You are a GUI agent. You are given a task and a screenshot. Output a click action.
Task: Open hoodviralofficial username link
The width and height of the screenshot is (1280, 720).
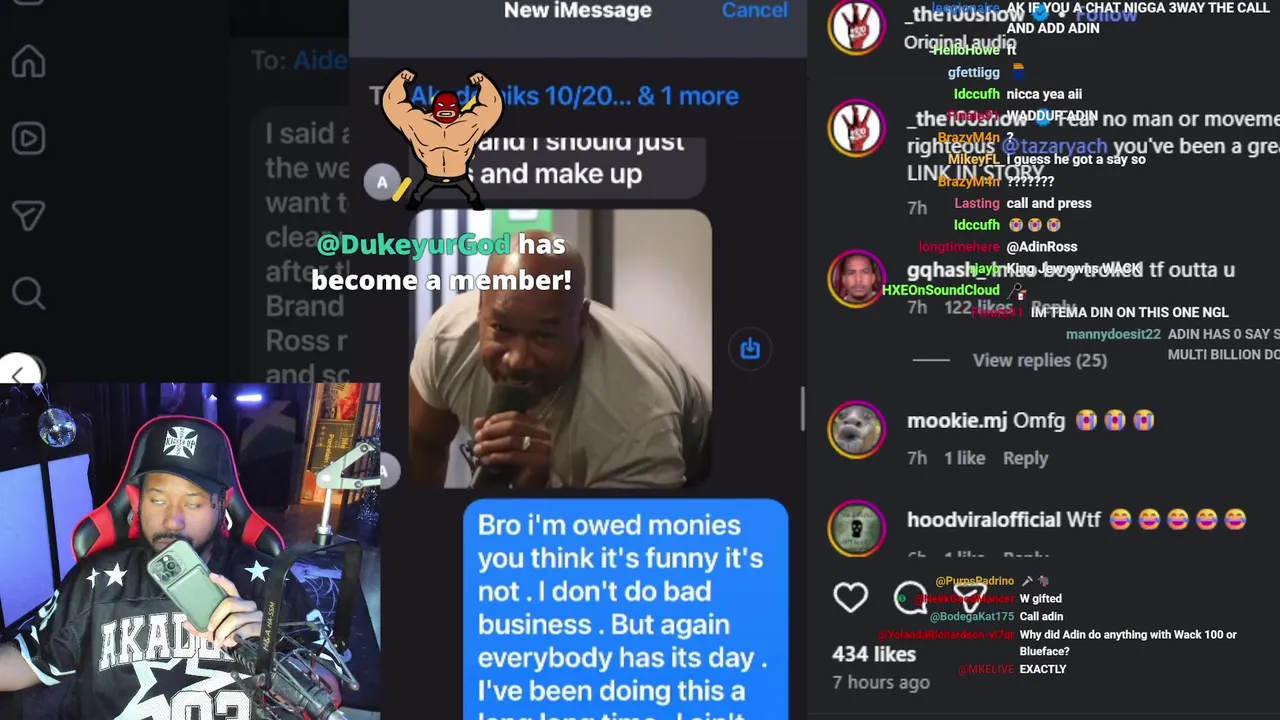tap(984, 520)
